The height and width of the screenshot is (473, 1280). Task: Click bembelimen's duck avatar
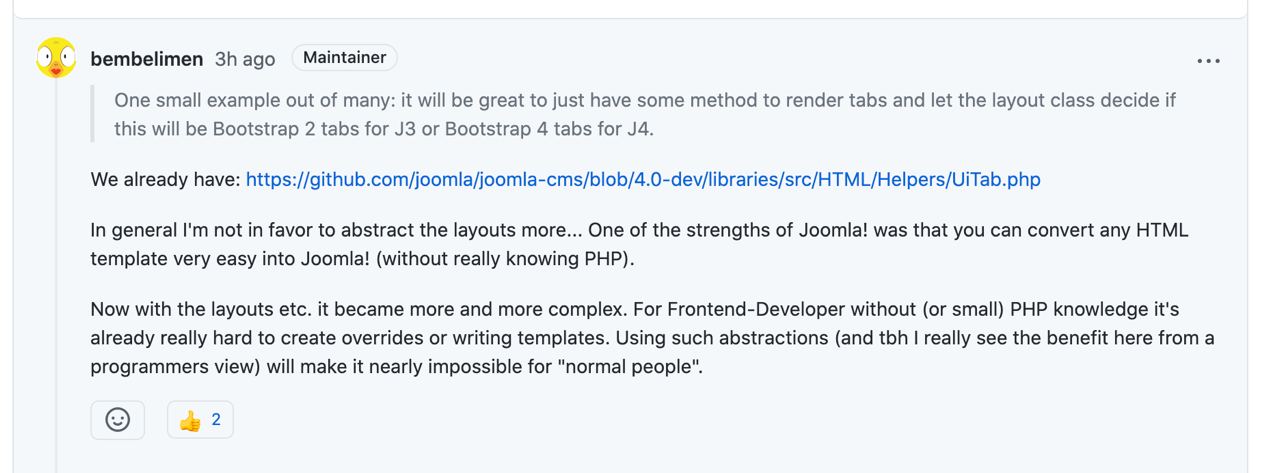point(56,58)
